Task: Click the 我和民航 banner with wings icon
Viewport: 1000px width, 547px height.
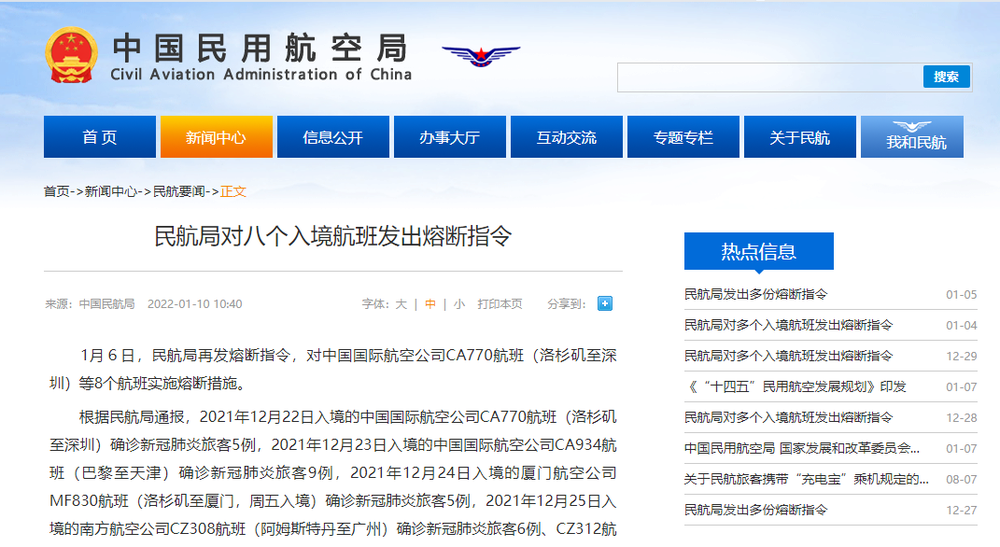Action: pyautogui.click(x=915, y=138)
